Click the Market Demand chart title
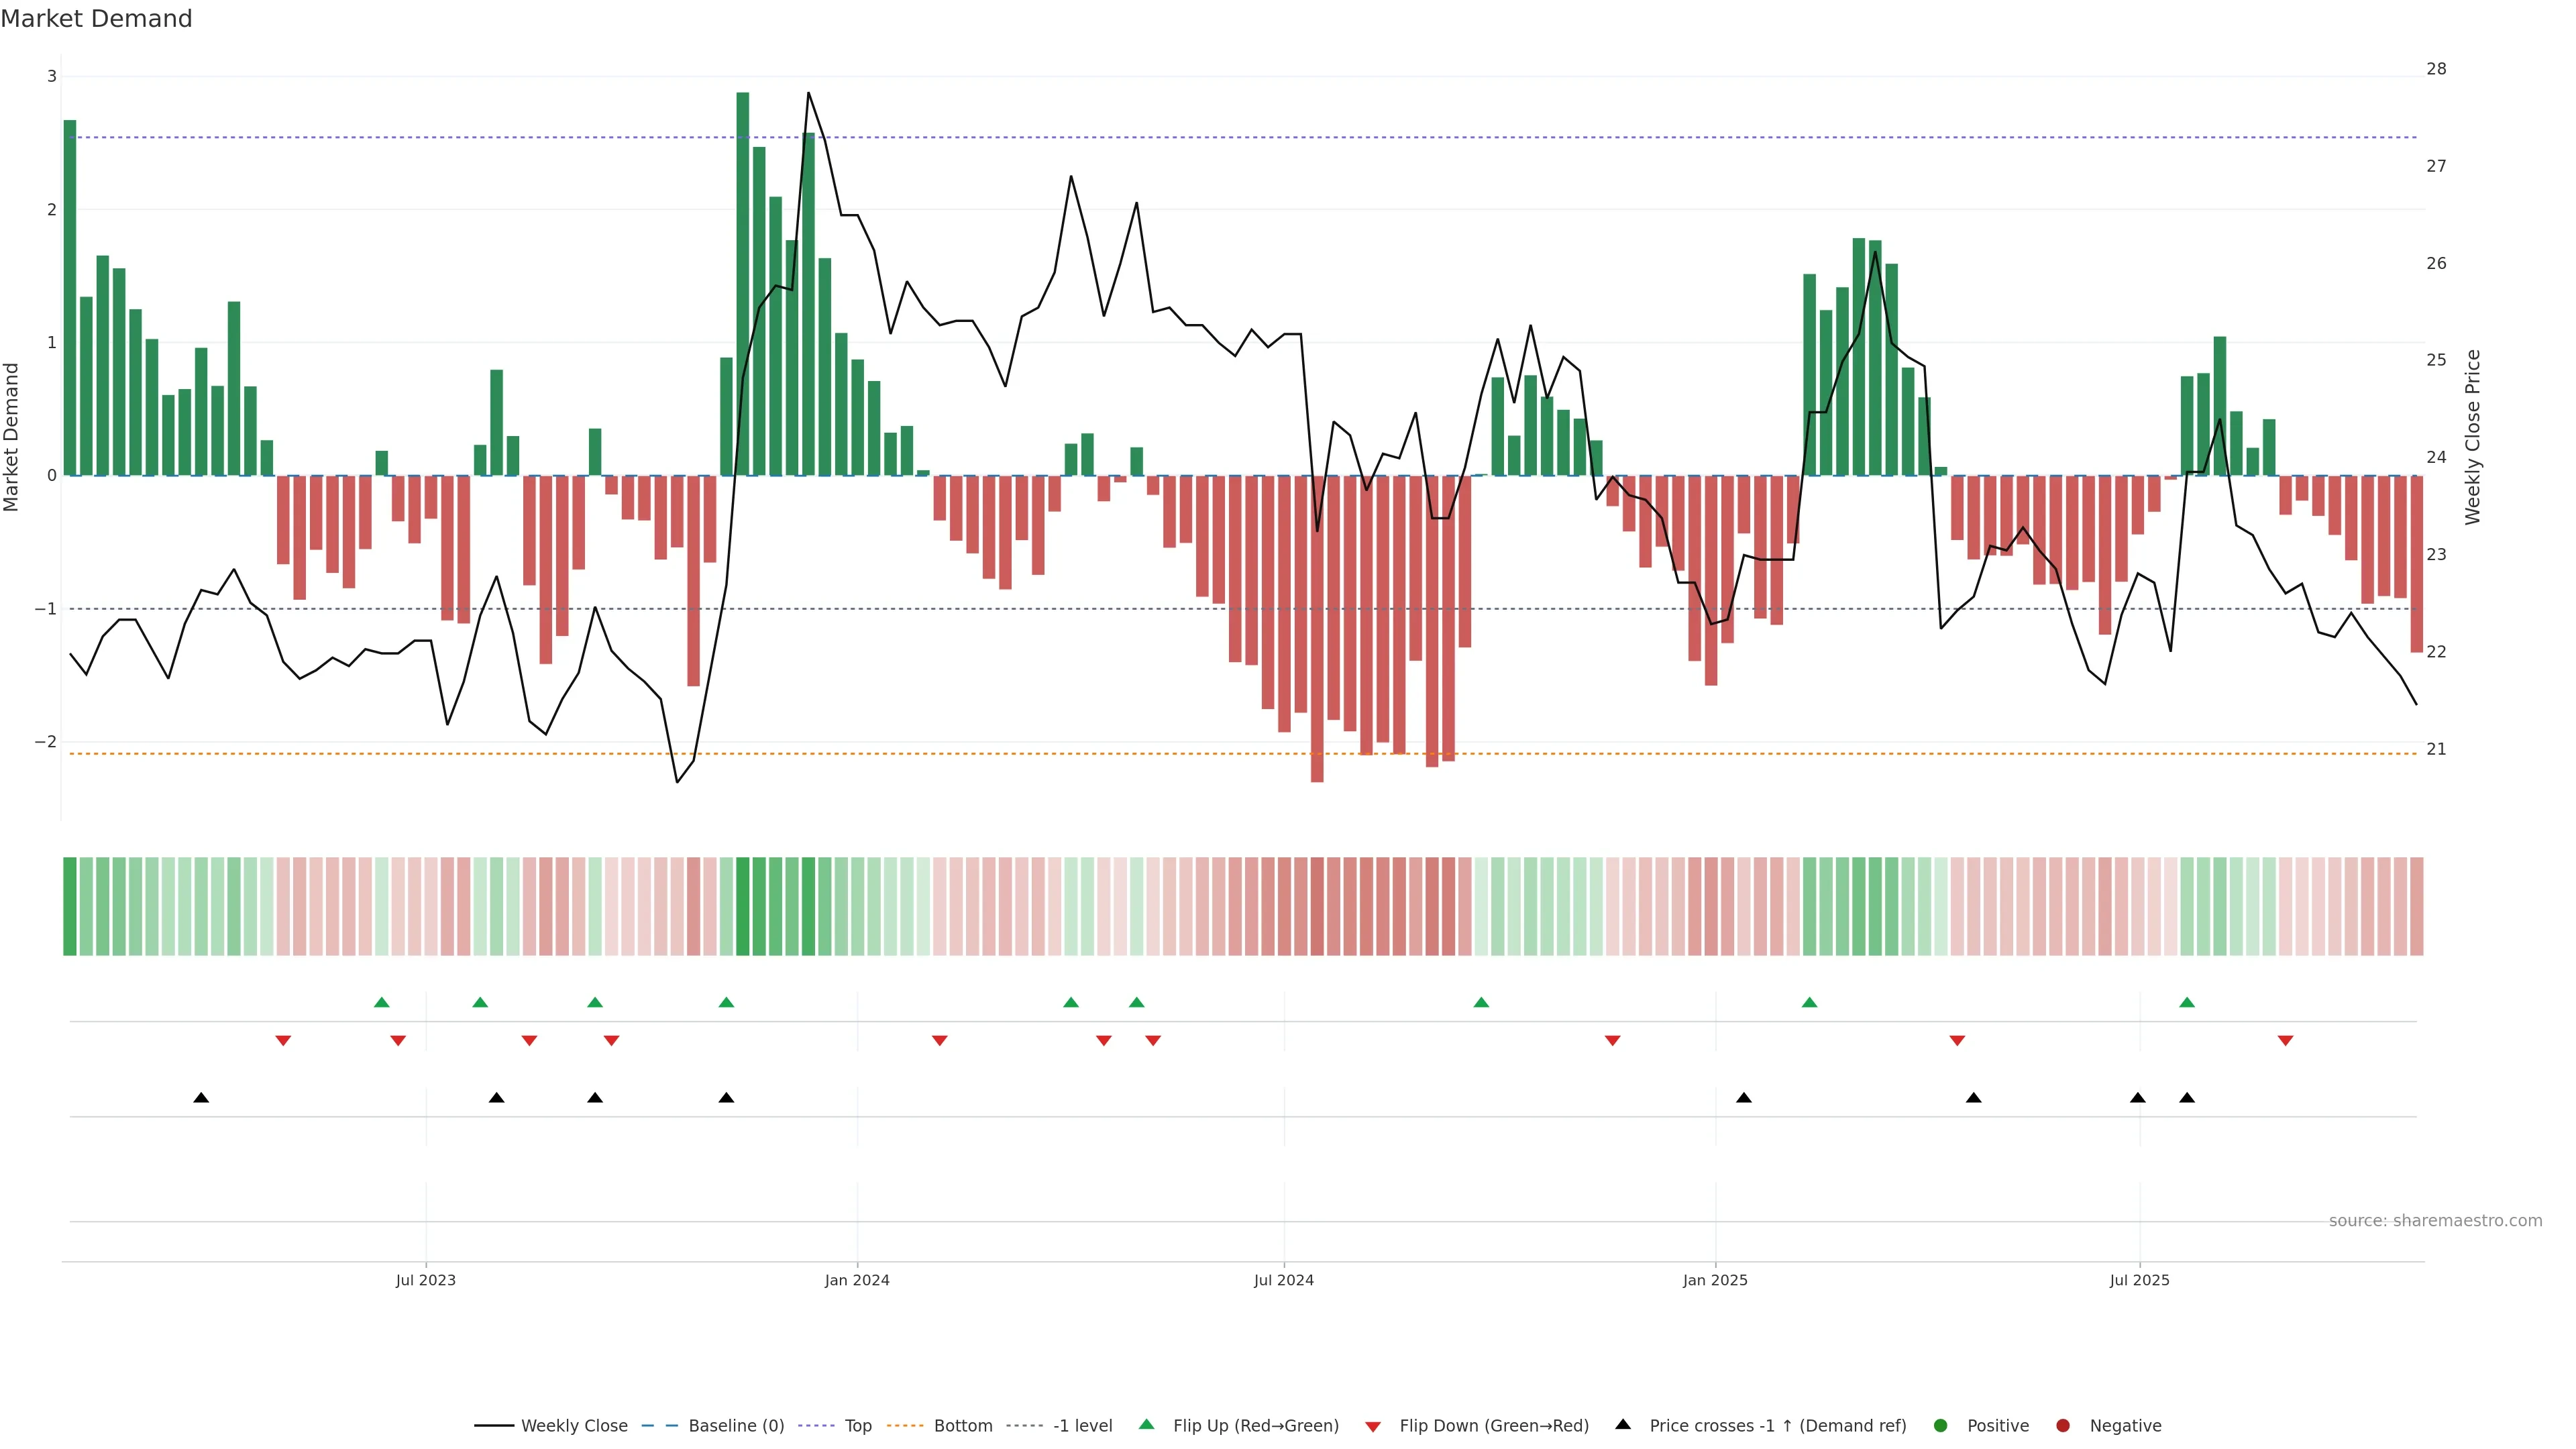Viewport: 2576px width, 1449px height. tap(96, 19)
